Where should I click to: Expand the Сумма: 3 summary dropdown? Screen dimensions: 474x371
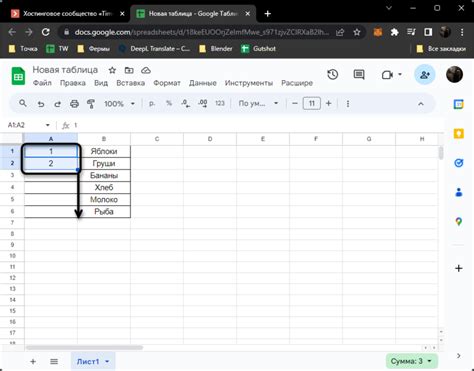tap(411, 361)
